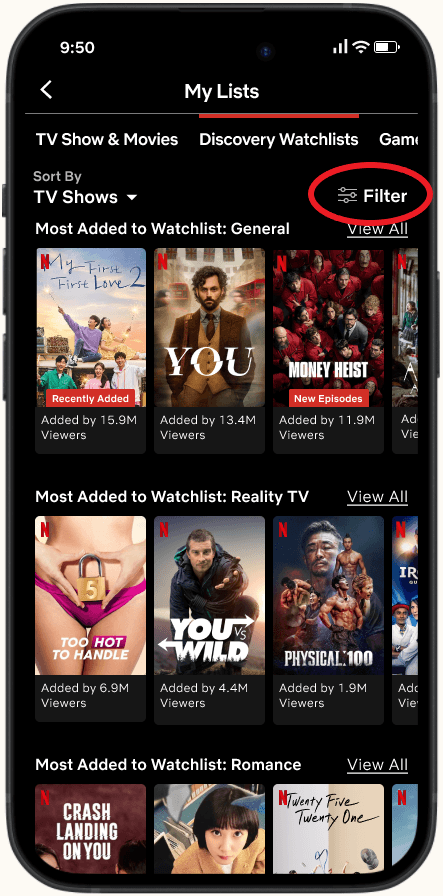Switch to TV Show & Movies tab
443x896 pixels.
tap(107, 139)
